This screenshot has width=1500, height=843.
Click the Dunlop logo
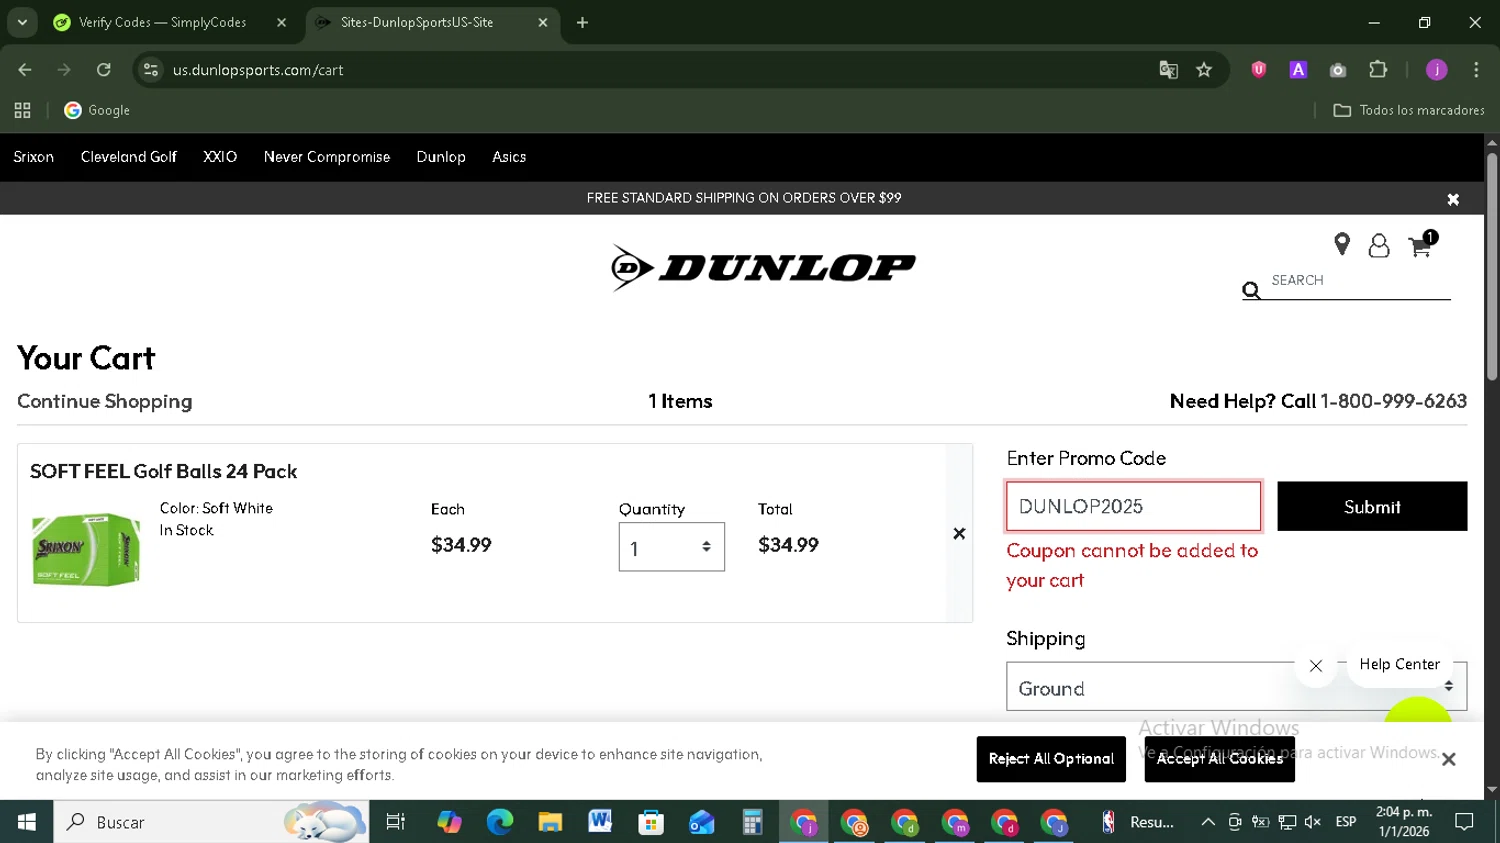763,268
